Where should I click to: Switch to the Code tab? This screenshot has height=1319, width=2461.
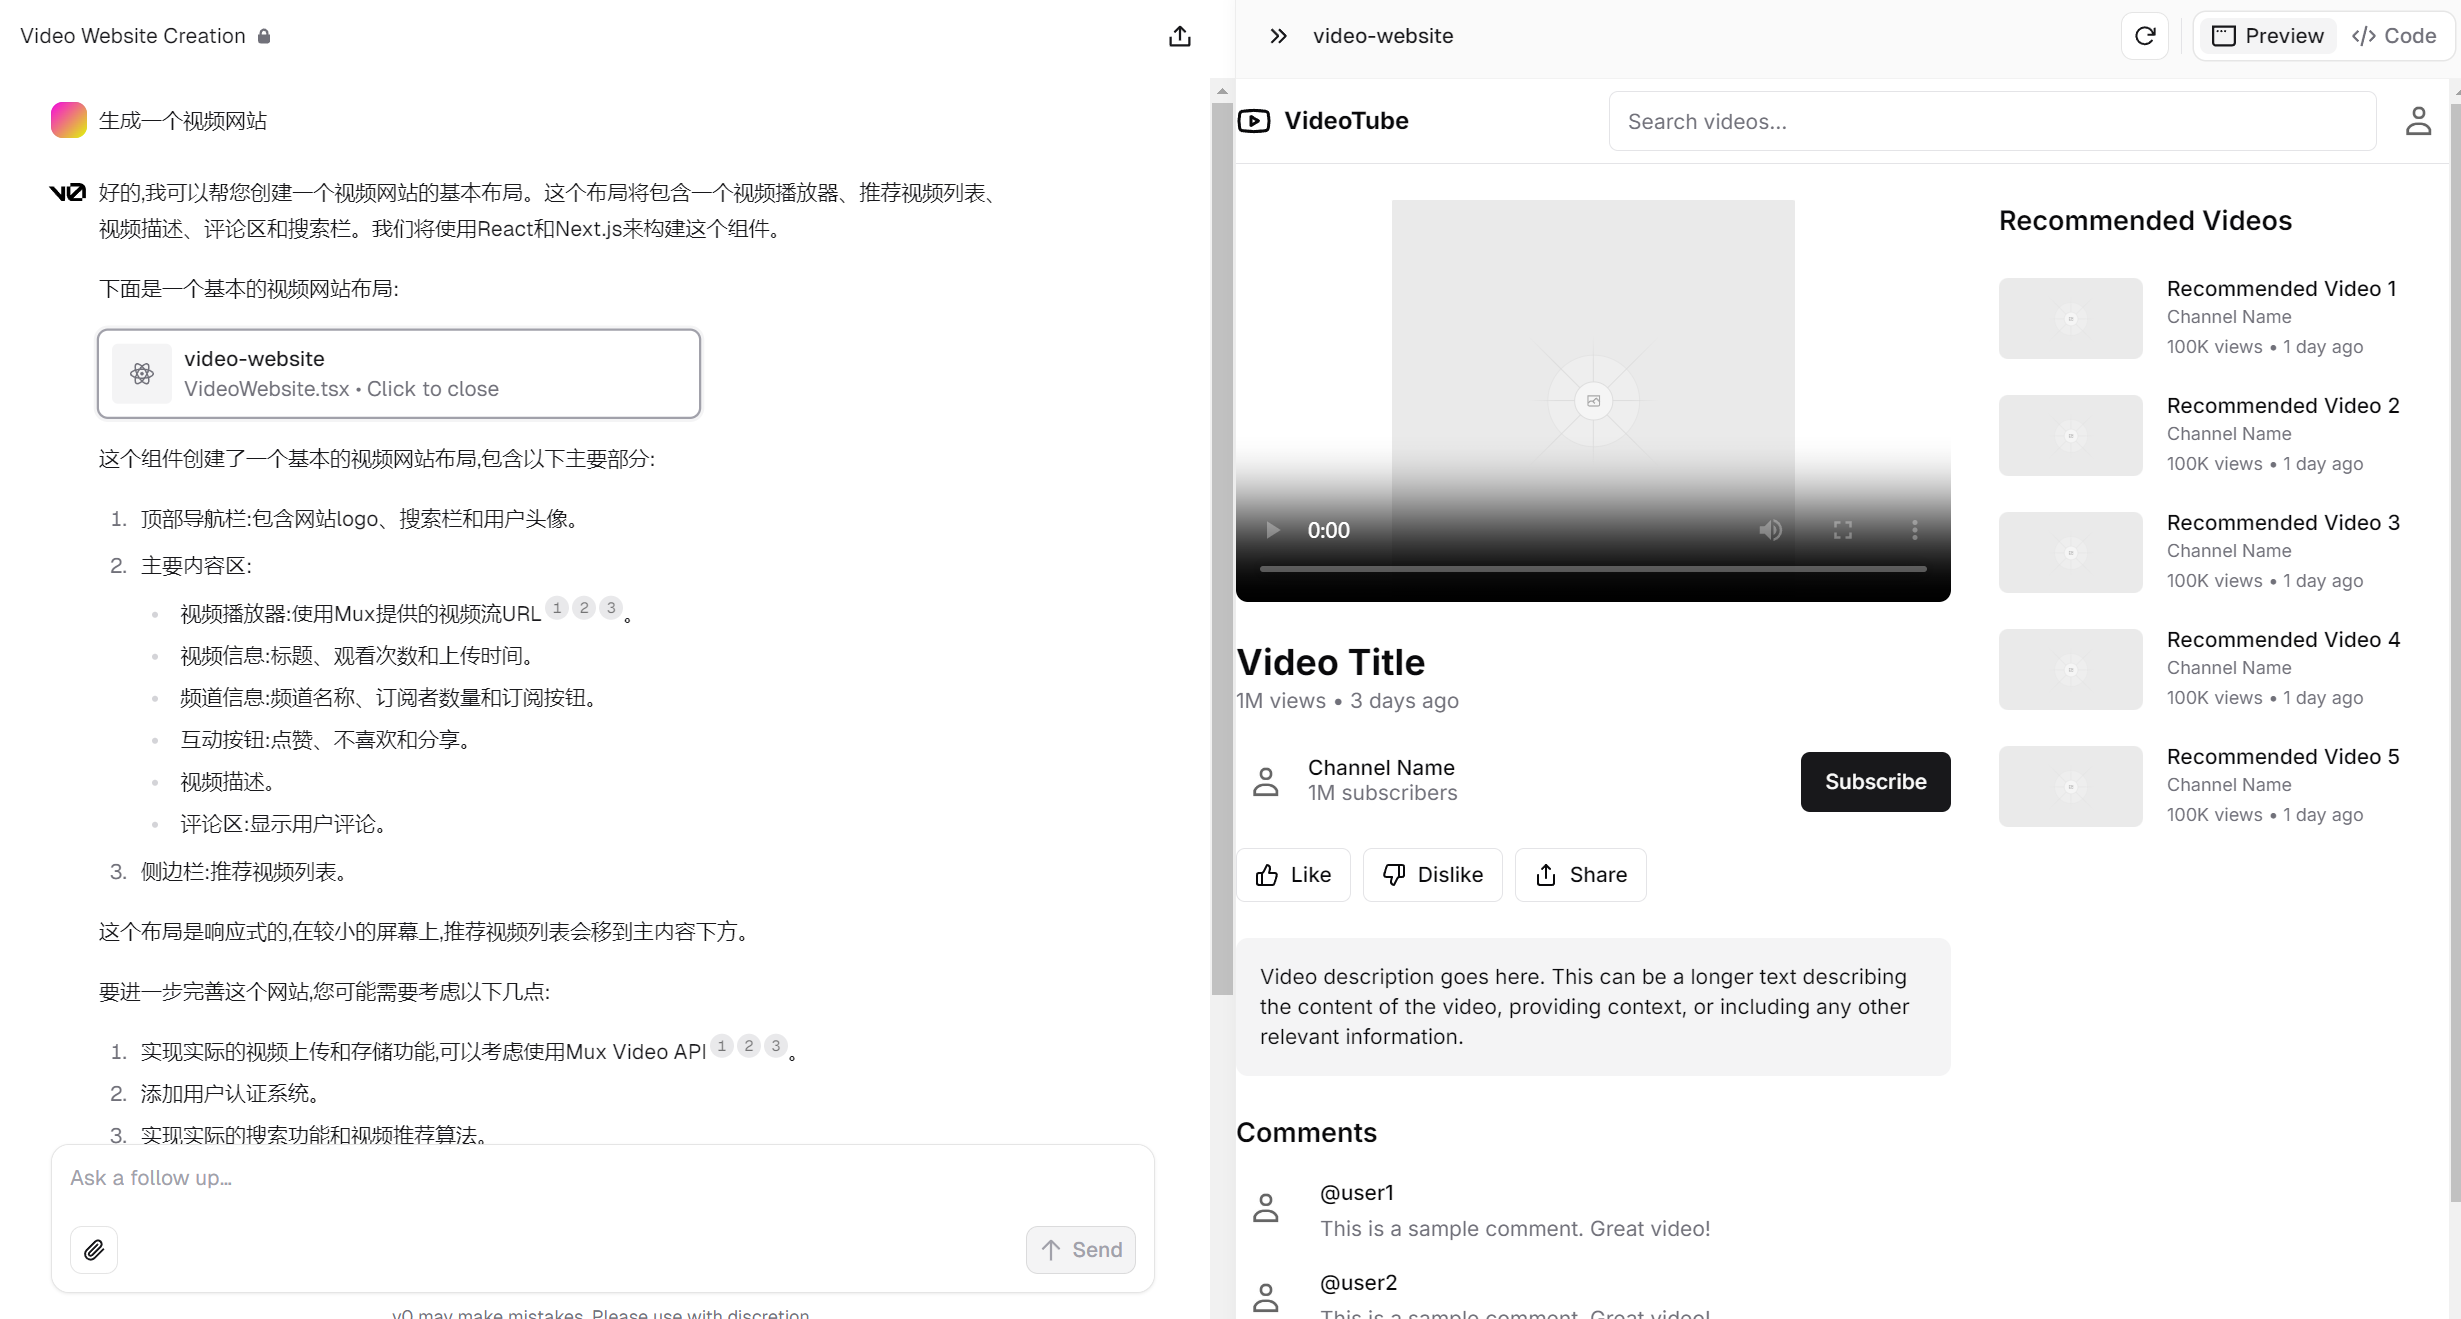[x=2394, y=37]
